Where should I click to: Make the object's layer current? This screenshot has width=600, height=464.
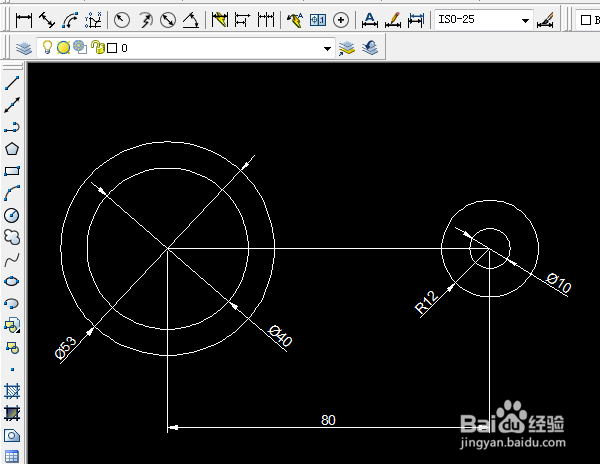[347, 48]
